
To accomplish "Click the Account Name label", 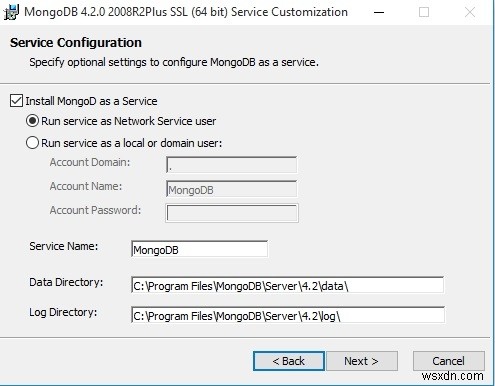I will point(86,186).
